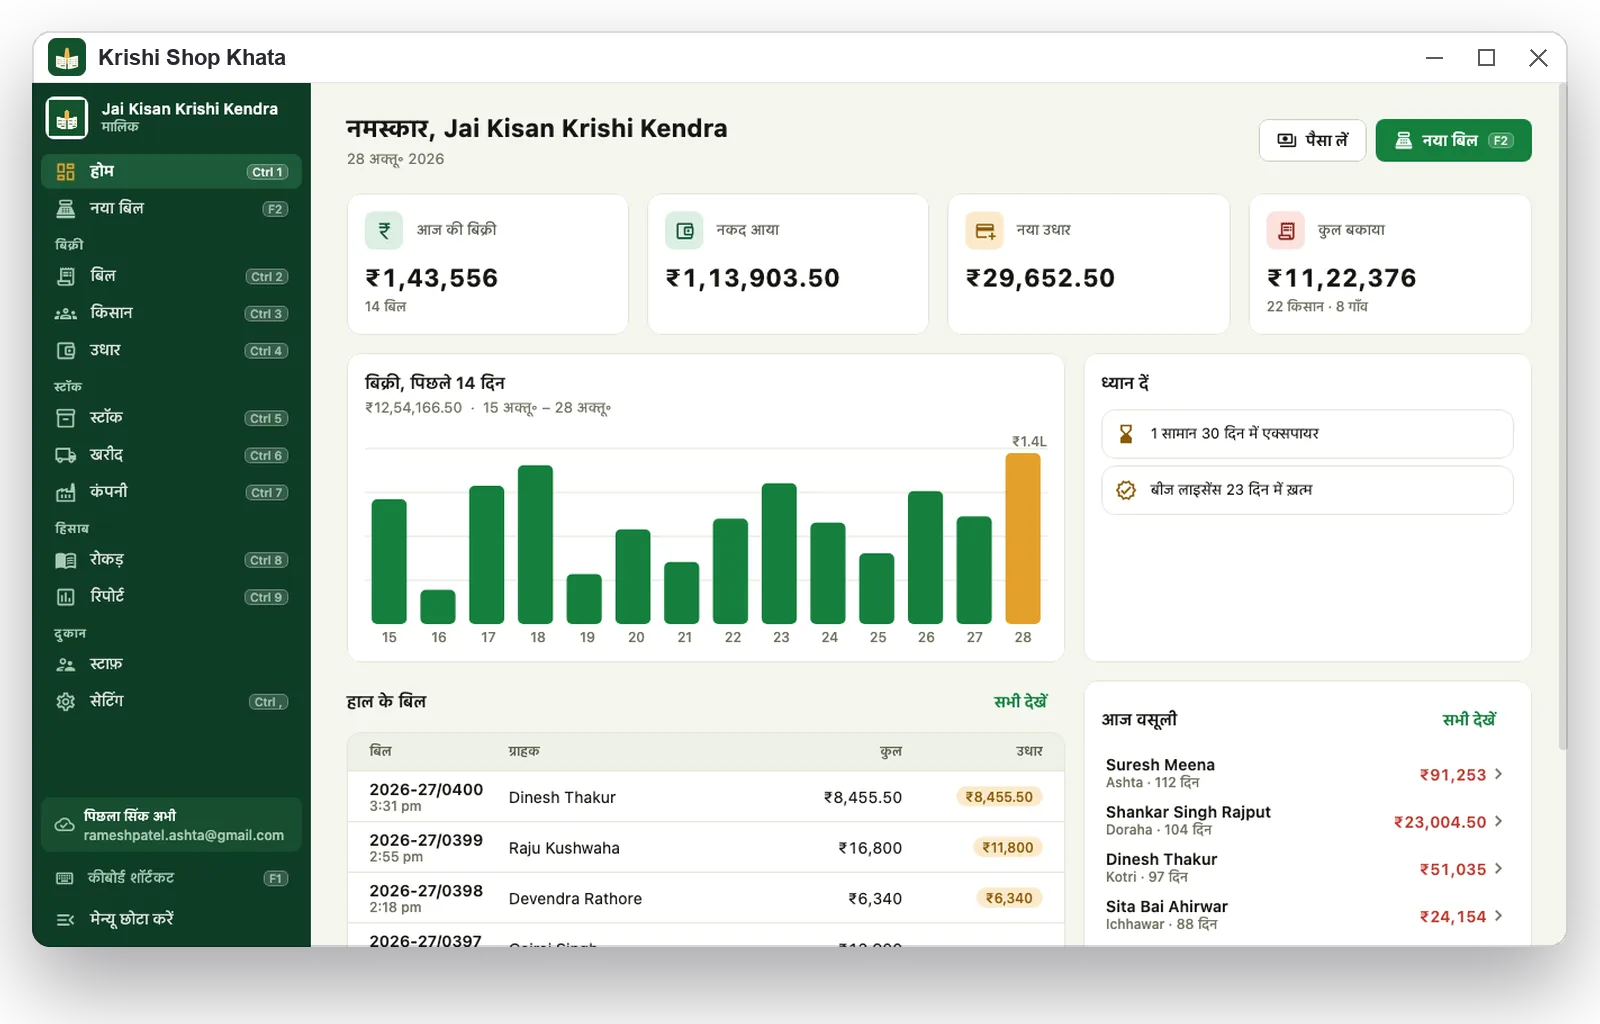The image size is (1600, 1024).
Task: Select स्टॉक menu label in the sidebar
Action: point(106,417)
